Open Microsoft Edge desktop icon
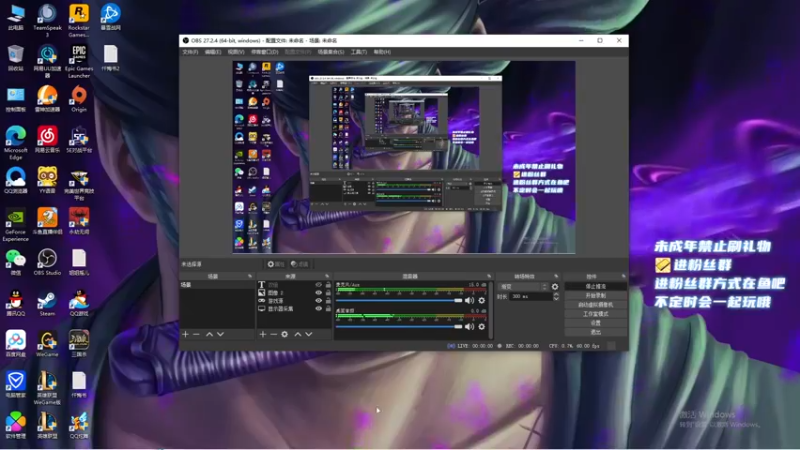 [x=16, y=142]
